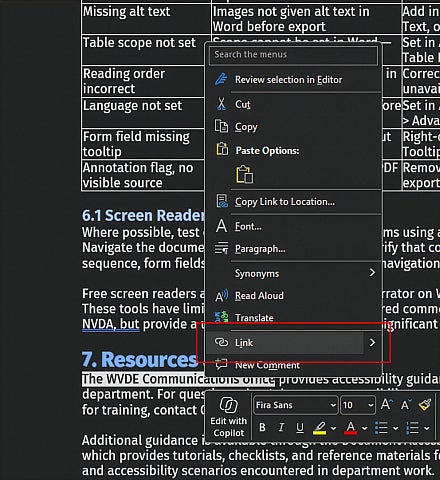Click the scissors Cut icon
Viewport: 440px width, 480px height.
click(x=221, y=104)
